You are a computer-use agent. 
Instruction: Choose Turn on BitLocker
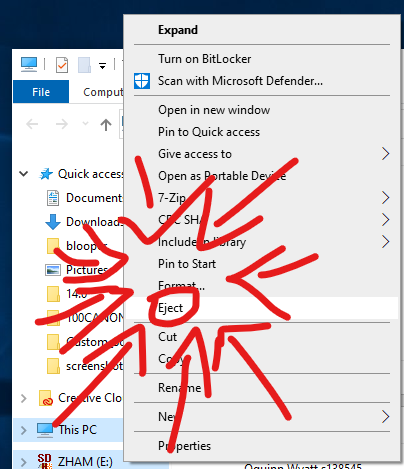click(x=204, y=59)
